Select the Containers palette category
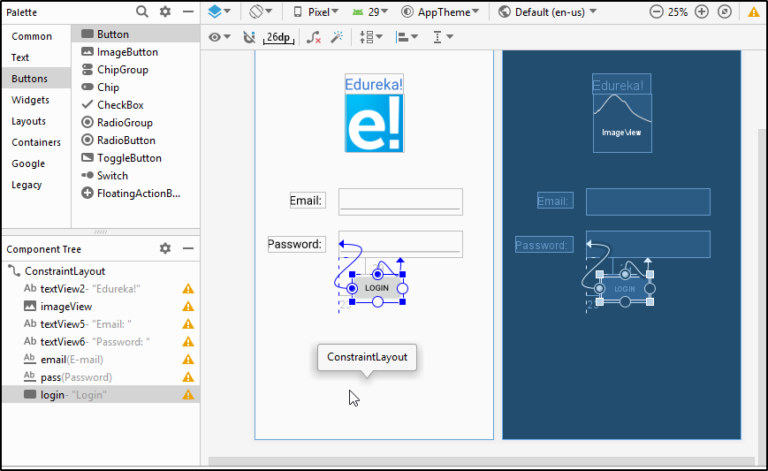This screenshot has width=768, height=471. 36,142
